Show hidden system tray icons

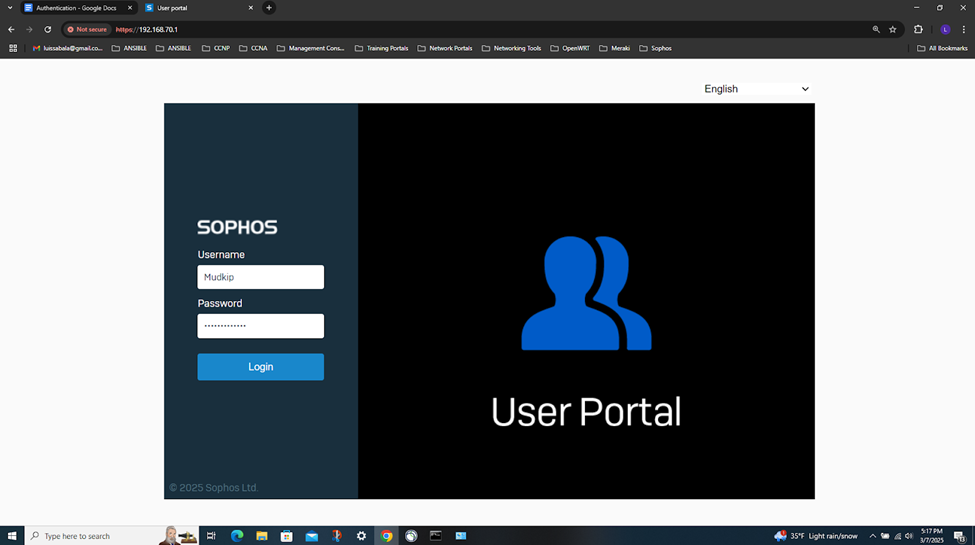click(872, 536)
